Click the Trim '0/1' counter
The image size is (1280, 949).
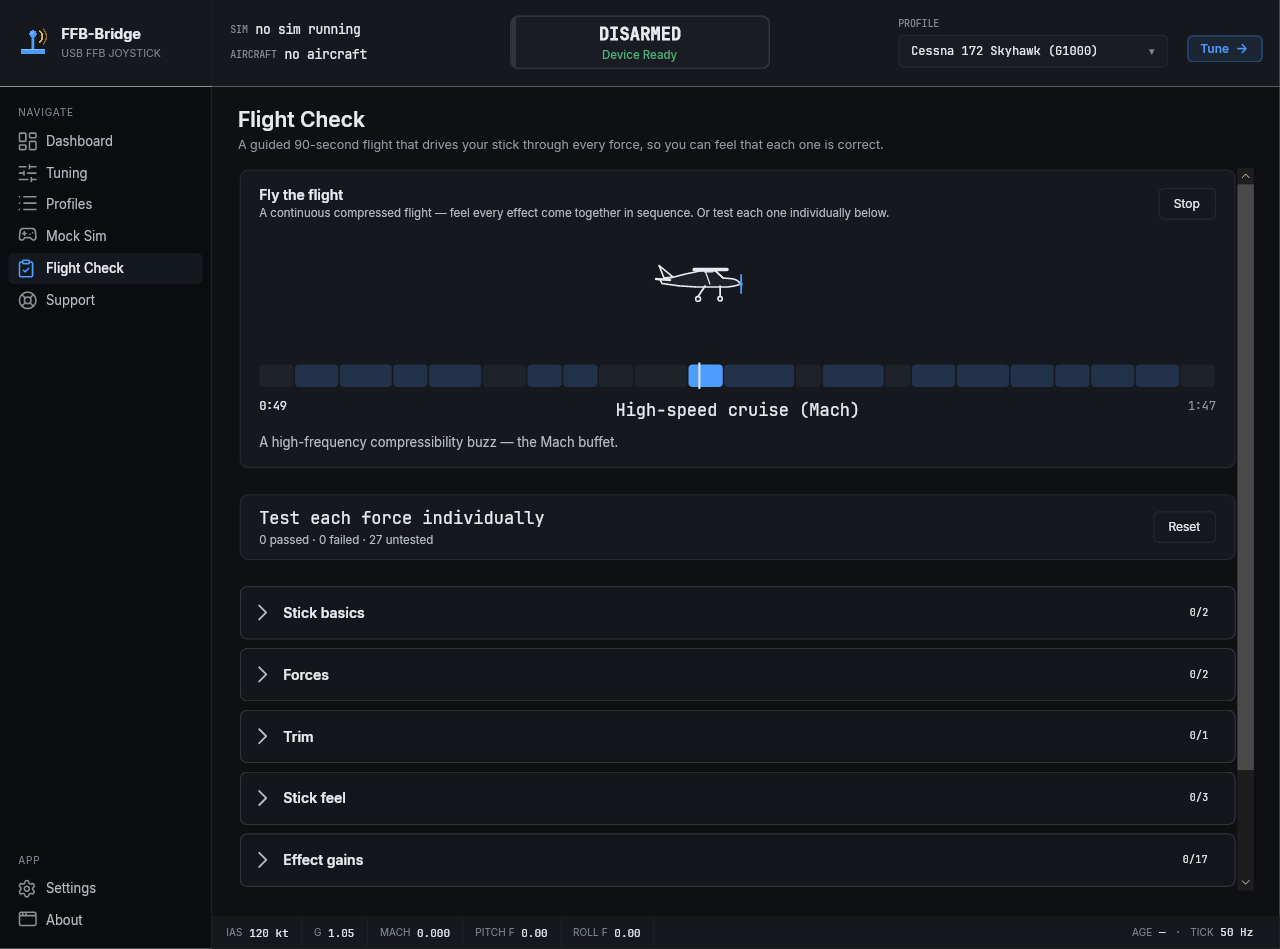point(1198,736)
